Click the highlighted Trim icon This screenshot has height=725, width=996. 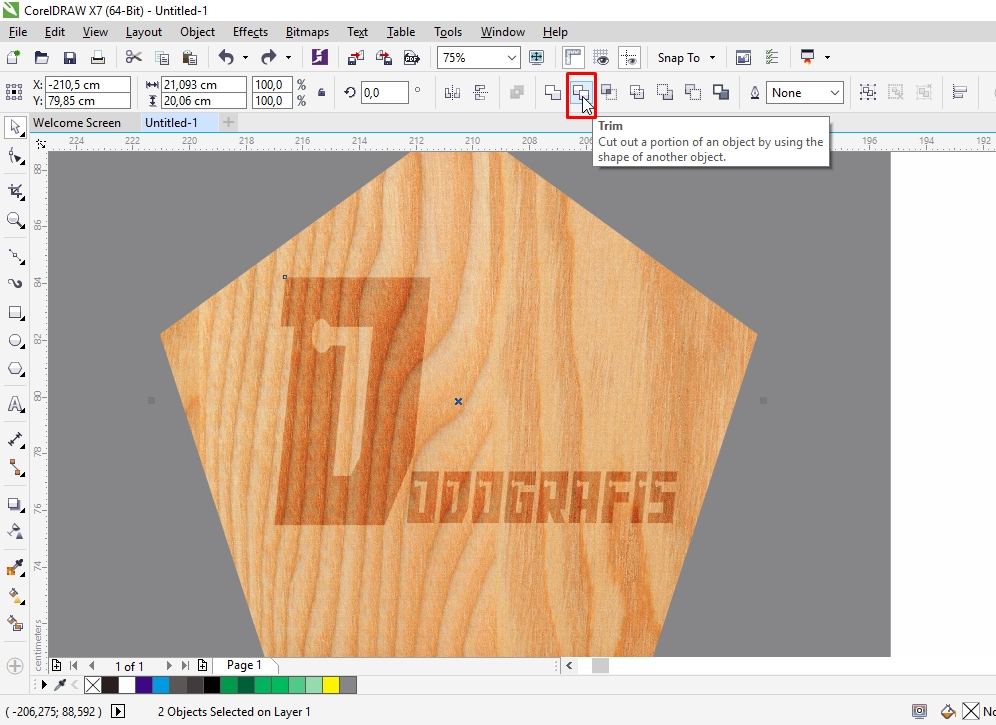point(582,92)
